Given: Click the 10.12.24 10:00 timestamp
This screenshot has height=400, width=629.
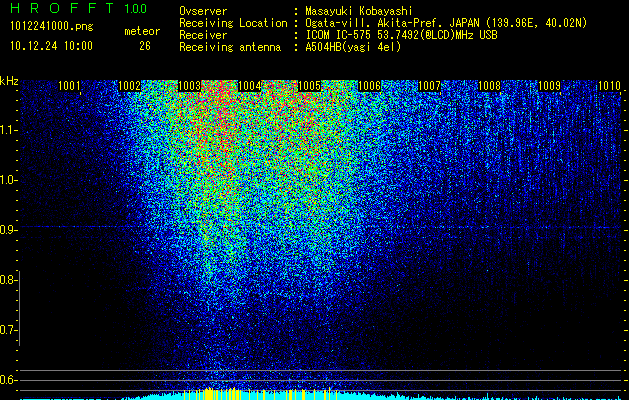Looking at the screenshot, I should click(51, 45).
